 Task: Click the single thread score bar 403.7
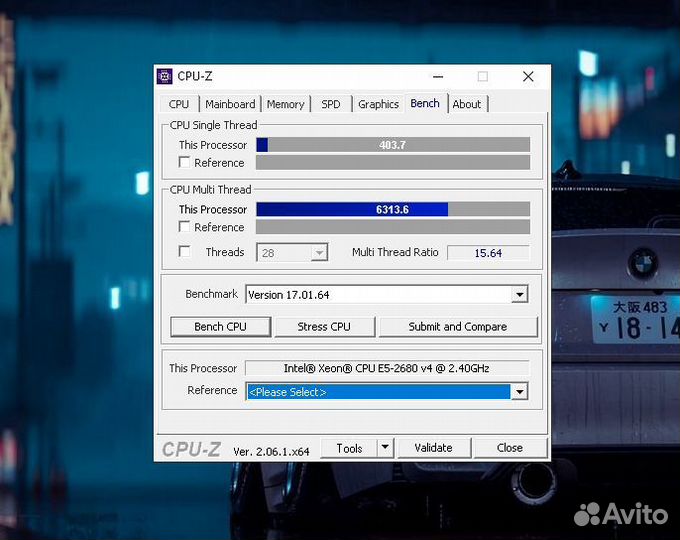point(393,145)
